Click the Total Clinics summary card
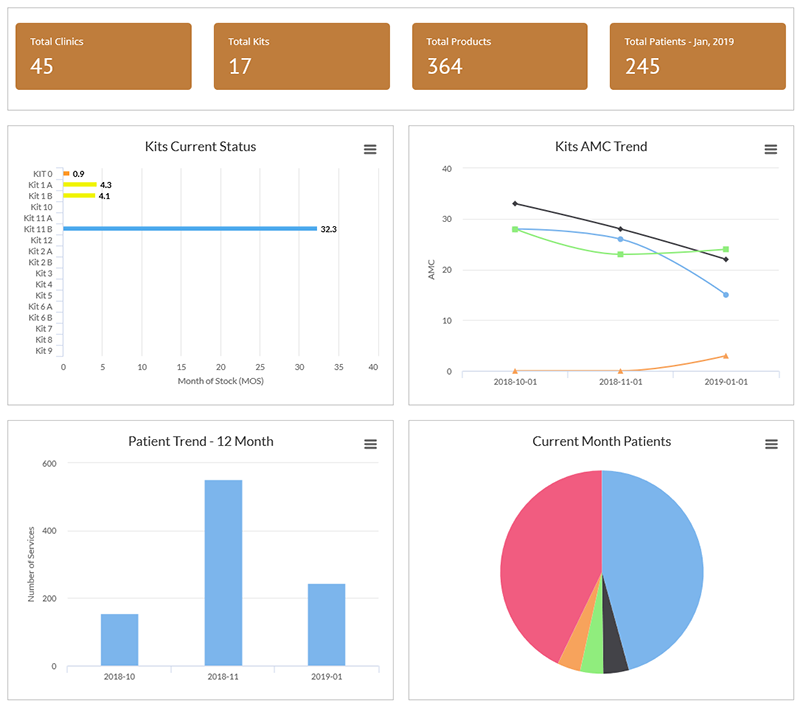Viewport: 800px width, 709px height. tap(103, 57)
